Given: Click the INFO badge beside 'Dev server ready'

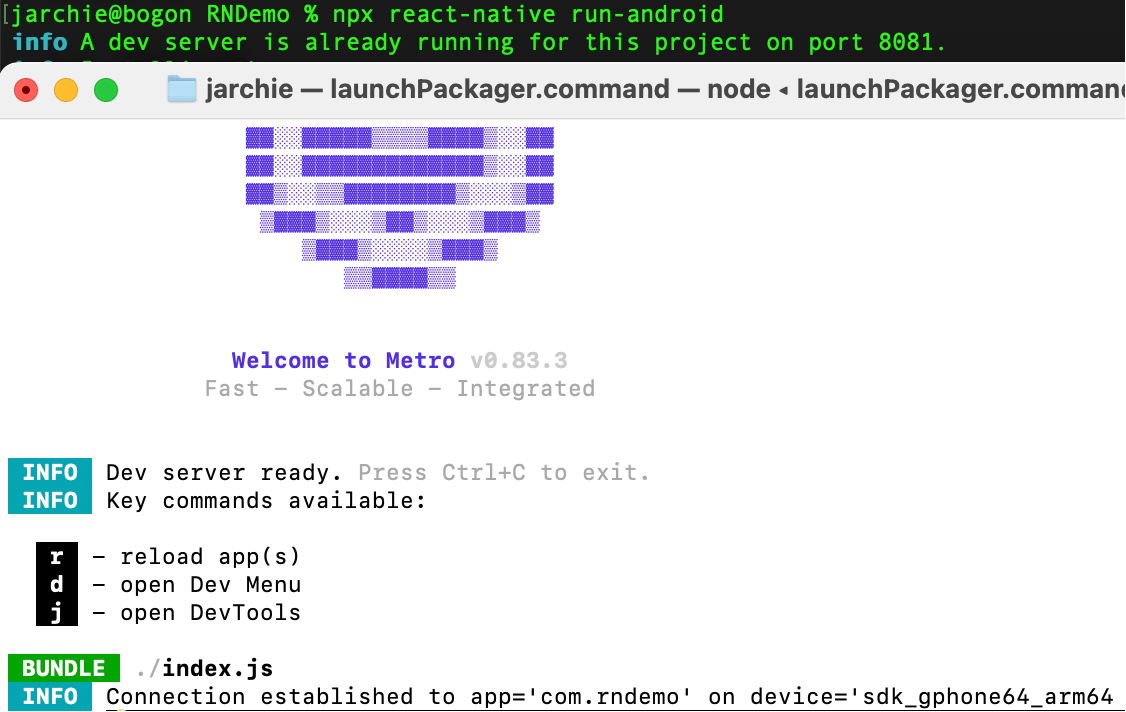Looking at the screenshot, I should [50, 472].
